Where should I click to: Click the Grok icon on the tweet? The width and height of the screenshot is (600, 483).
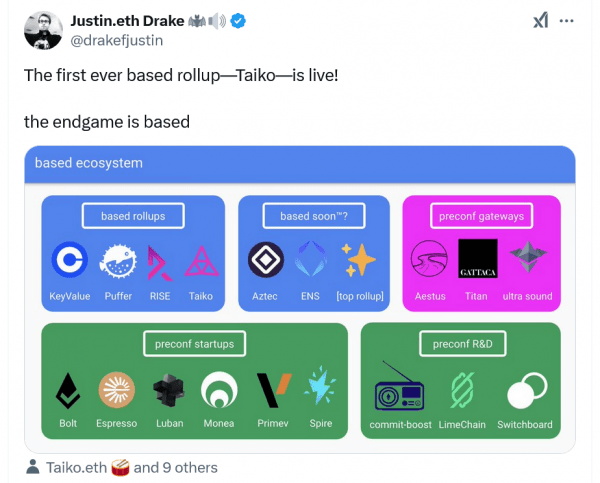pyautogui.click(x=540, y=21)
